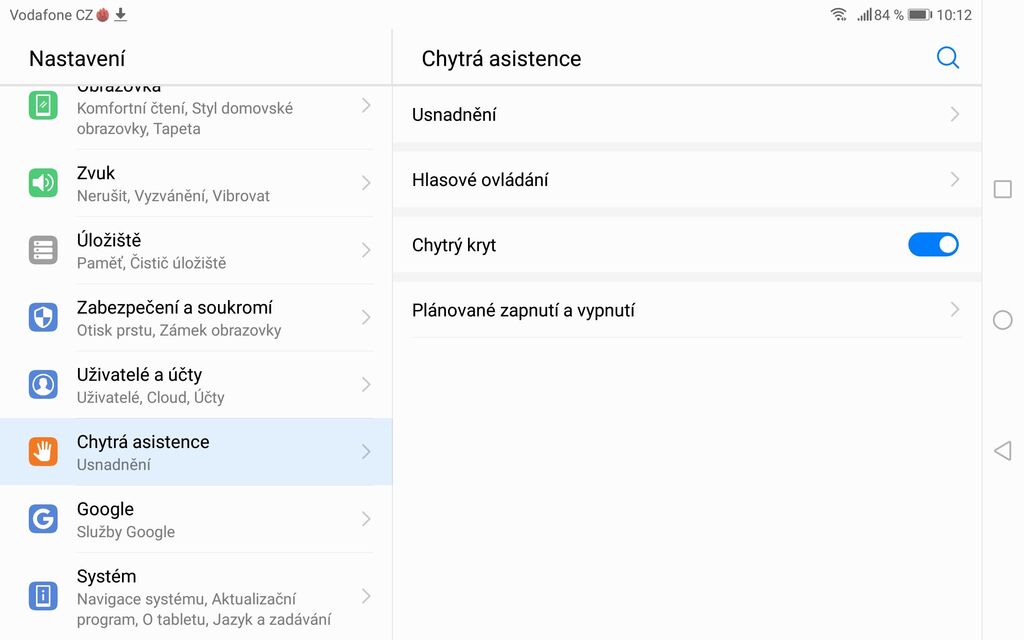
Task: Tap the green Zvuk speaker icon
Action: (x=43, y=183)
